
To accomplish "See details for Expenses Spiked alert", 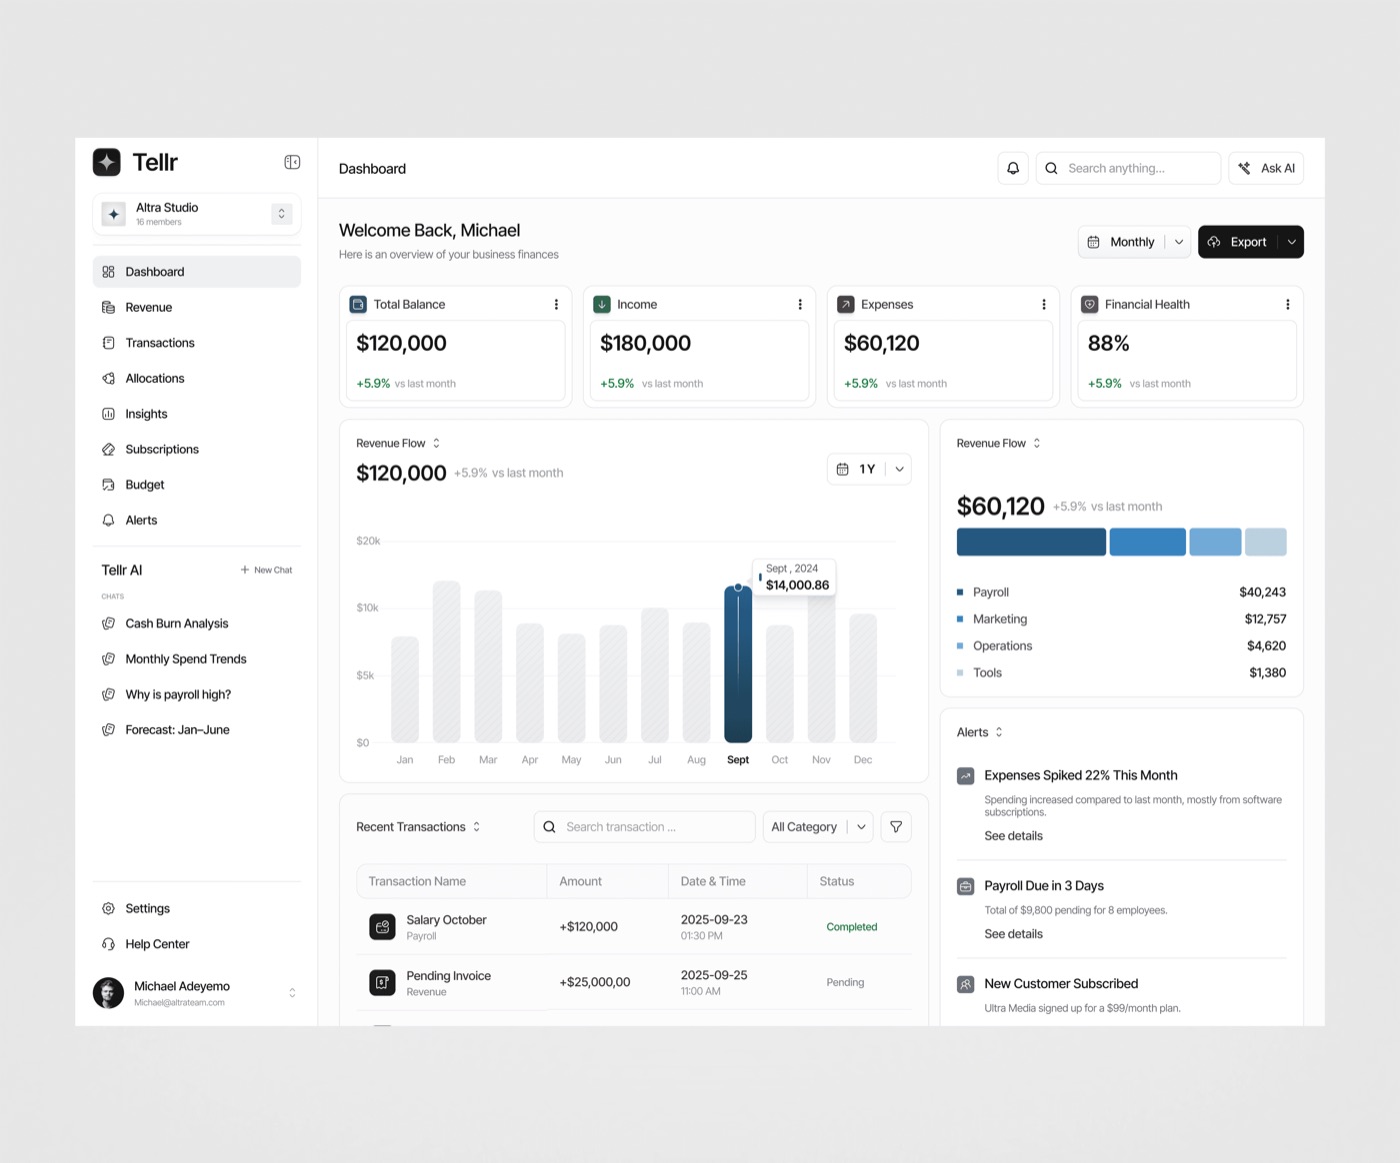I will (1013, 836).
